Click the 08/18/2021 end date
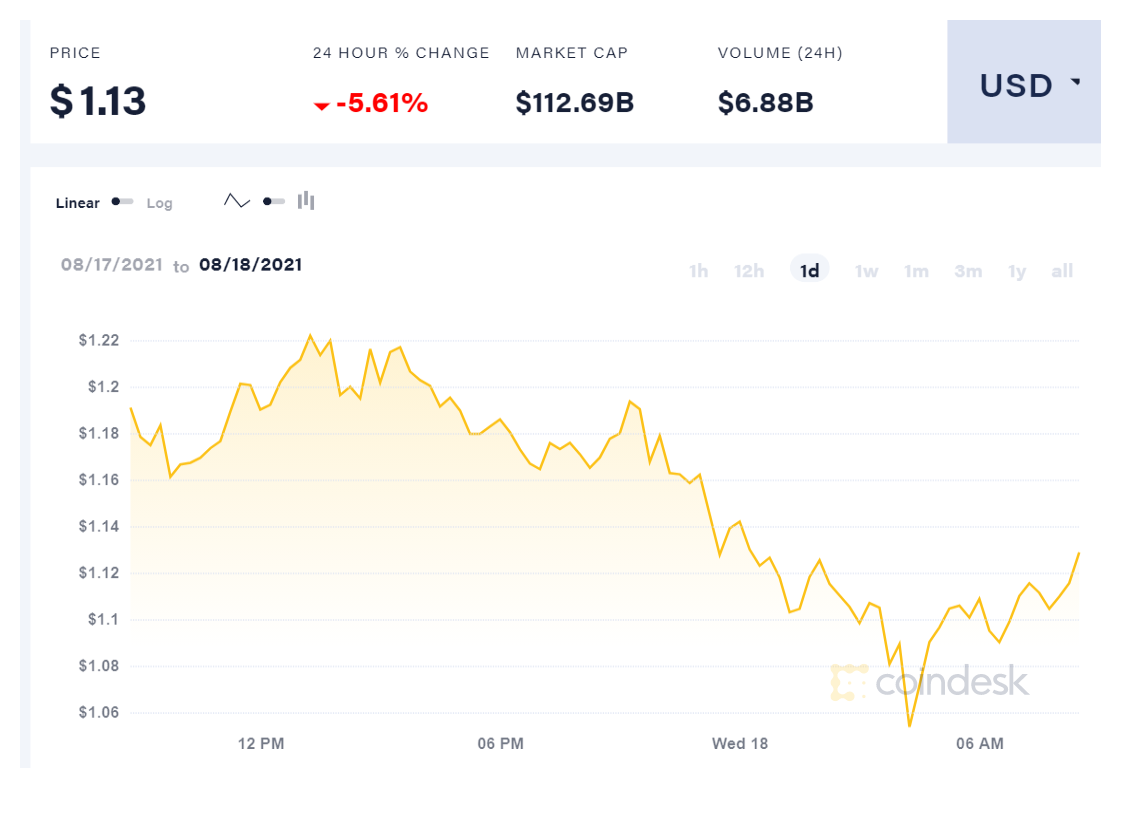The height and width of the screenshot is (828, 1121). pos(250,265)
